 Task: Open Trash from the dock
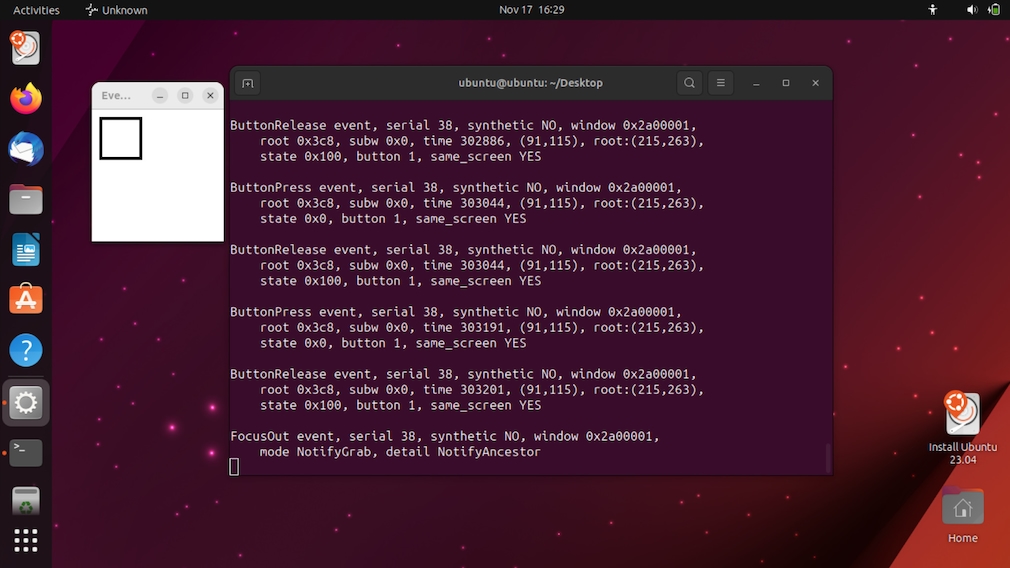point(26,502)
